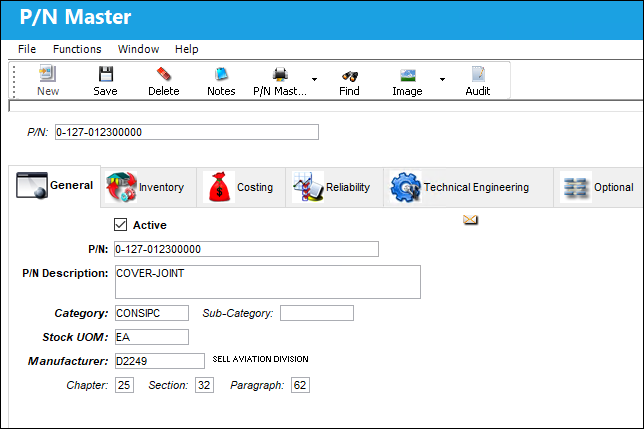The image size is (644, 429).
Task: Click the Section label
Action: (168, 385)
